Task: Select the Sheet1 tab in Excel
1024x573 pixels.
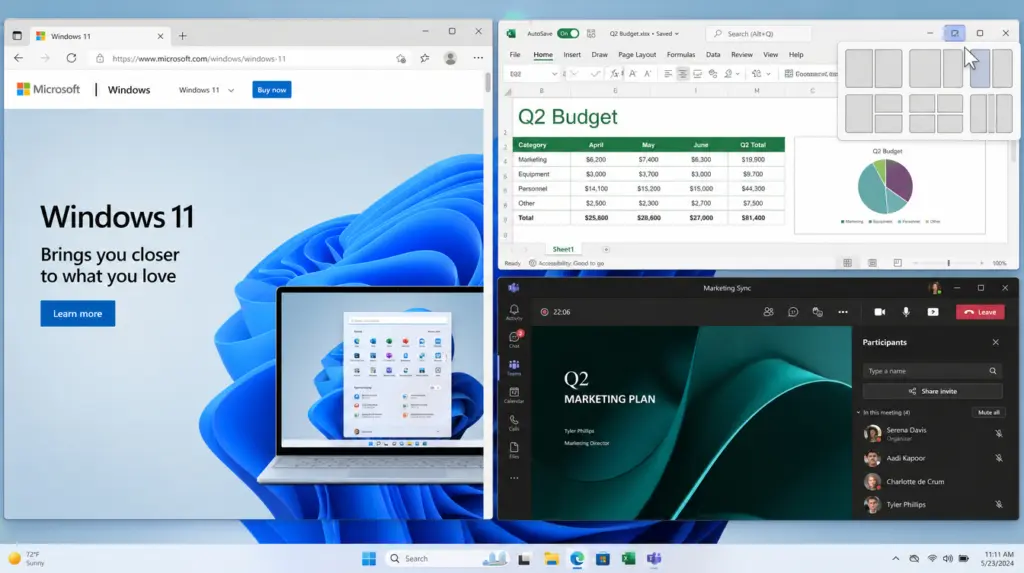Action: click(563, 249)
